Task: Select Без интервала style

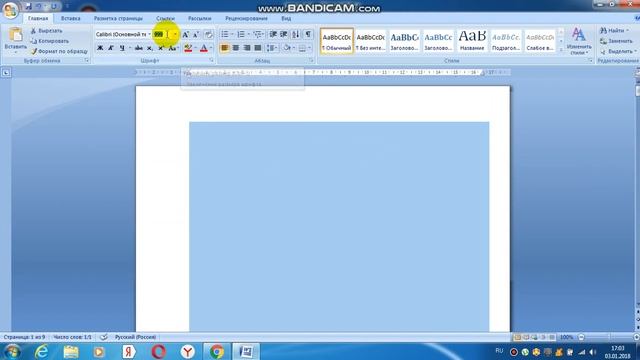Action: tap(371, 41)
